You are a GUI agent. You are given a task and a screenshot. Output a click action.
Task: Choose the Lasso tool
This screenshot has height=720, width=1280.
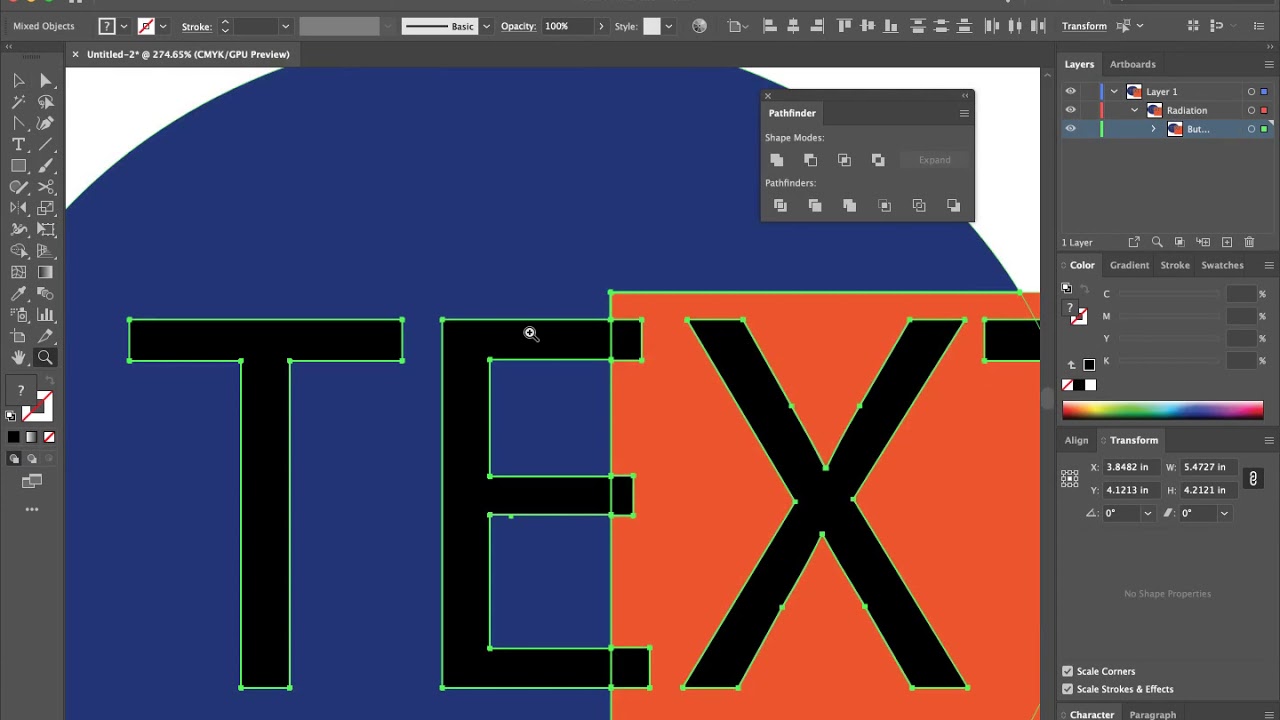coord(46,102)
